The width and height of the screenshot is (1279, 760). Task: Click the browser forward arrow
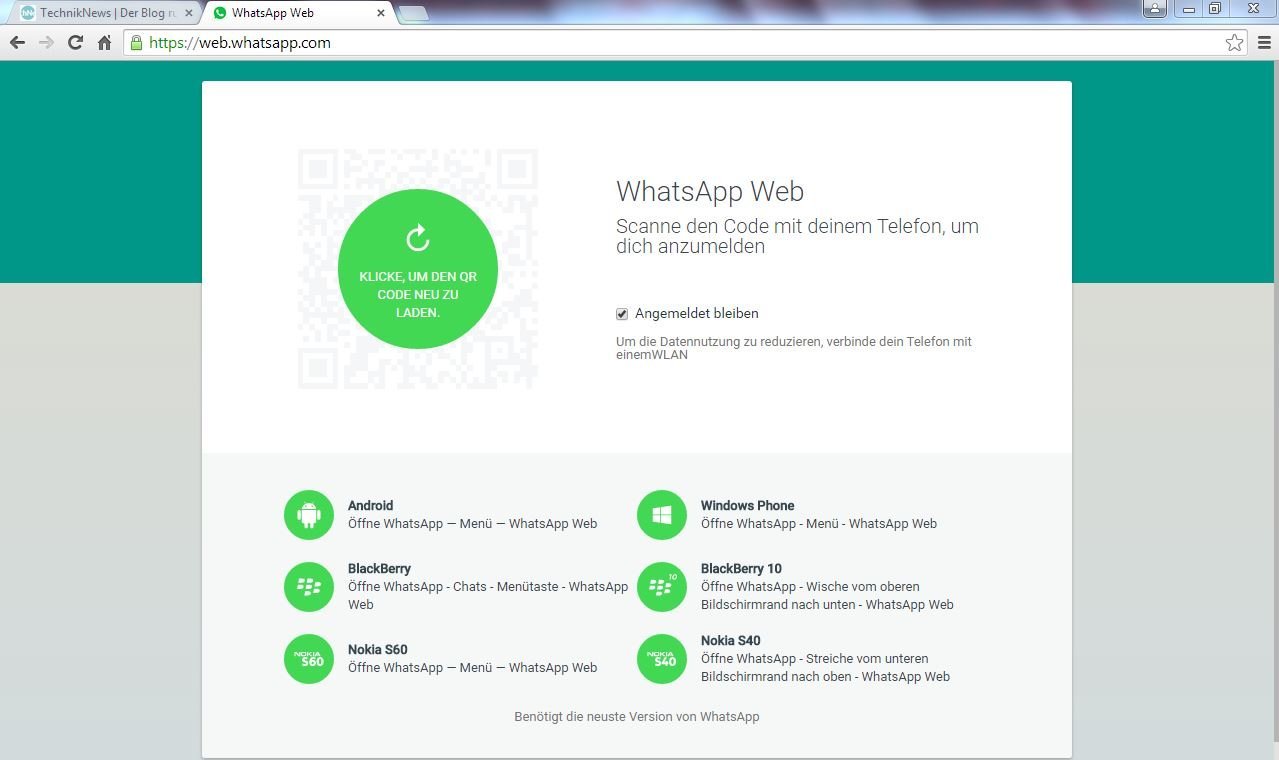pyautogui.click(x=46, y=43)
